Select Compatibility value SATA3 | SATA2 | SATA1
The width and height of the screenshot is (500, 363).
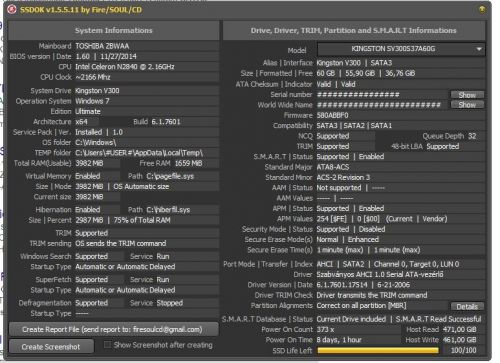[354, 126]
